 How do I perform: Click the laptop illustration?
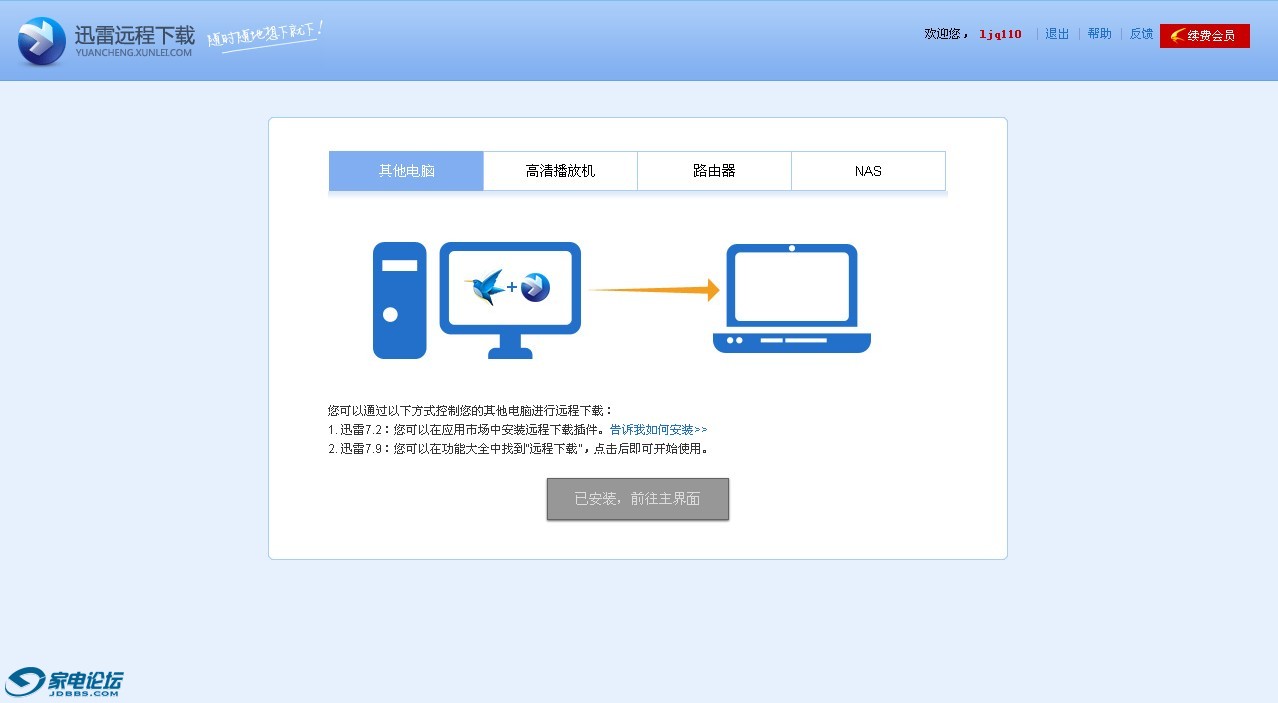point(792,298)
